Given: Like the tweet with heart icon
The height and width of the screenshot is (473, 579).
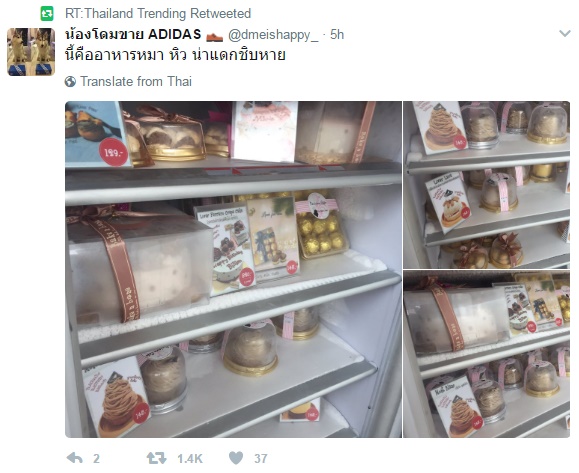Looking at the screenshot, I should click(x=236, y=458).
